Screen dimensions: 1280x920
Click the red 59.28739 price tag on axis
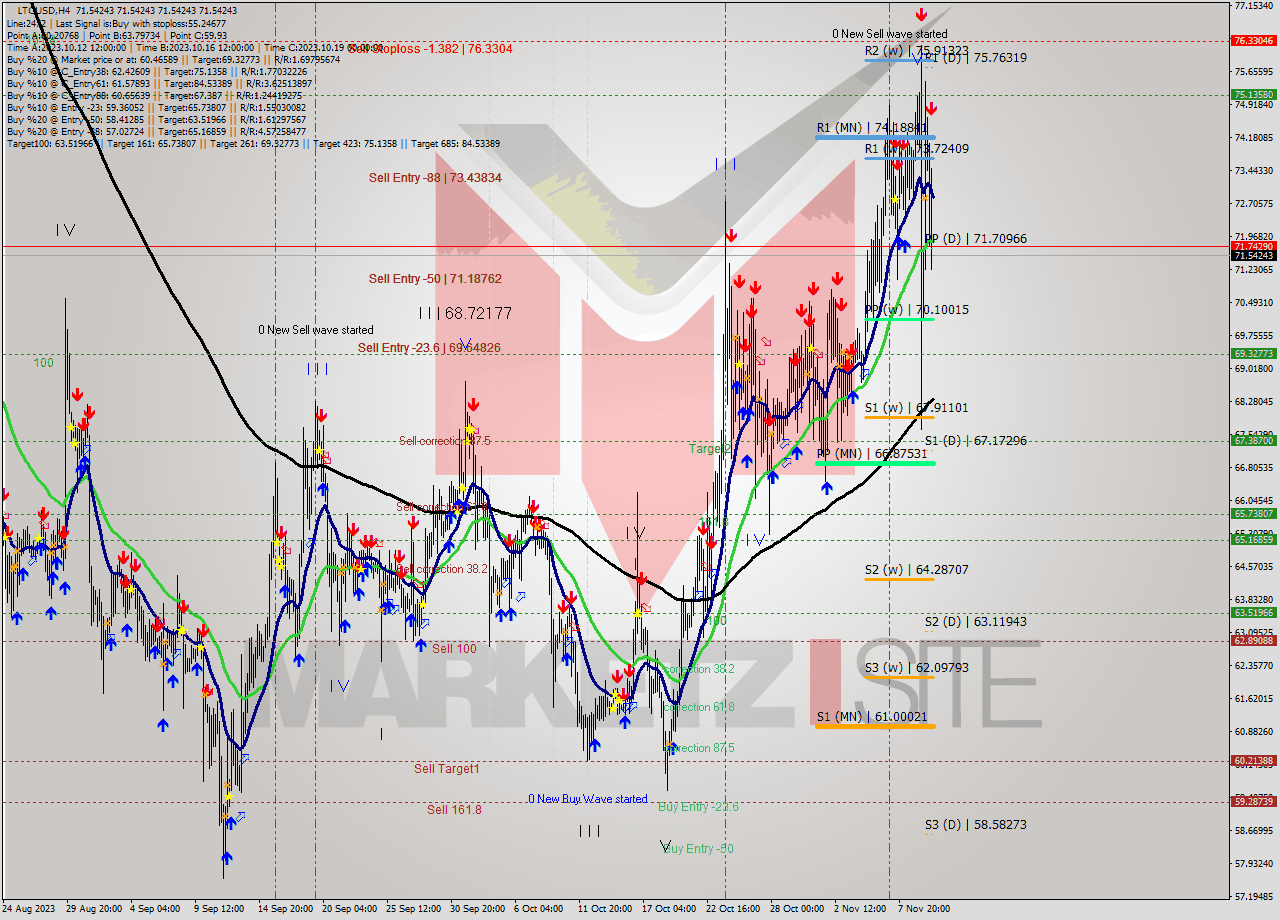(1254, 801)
